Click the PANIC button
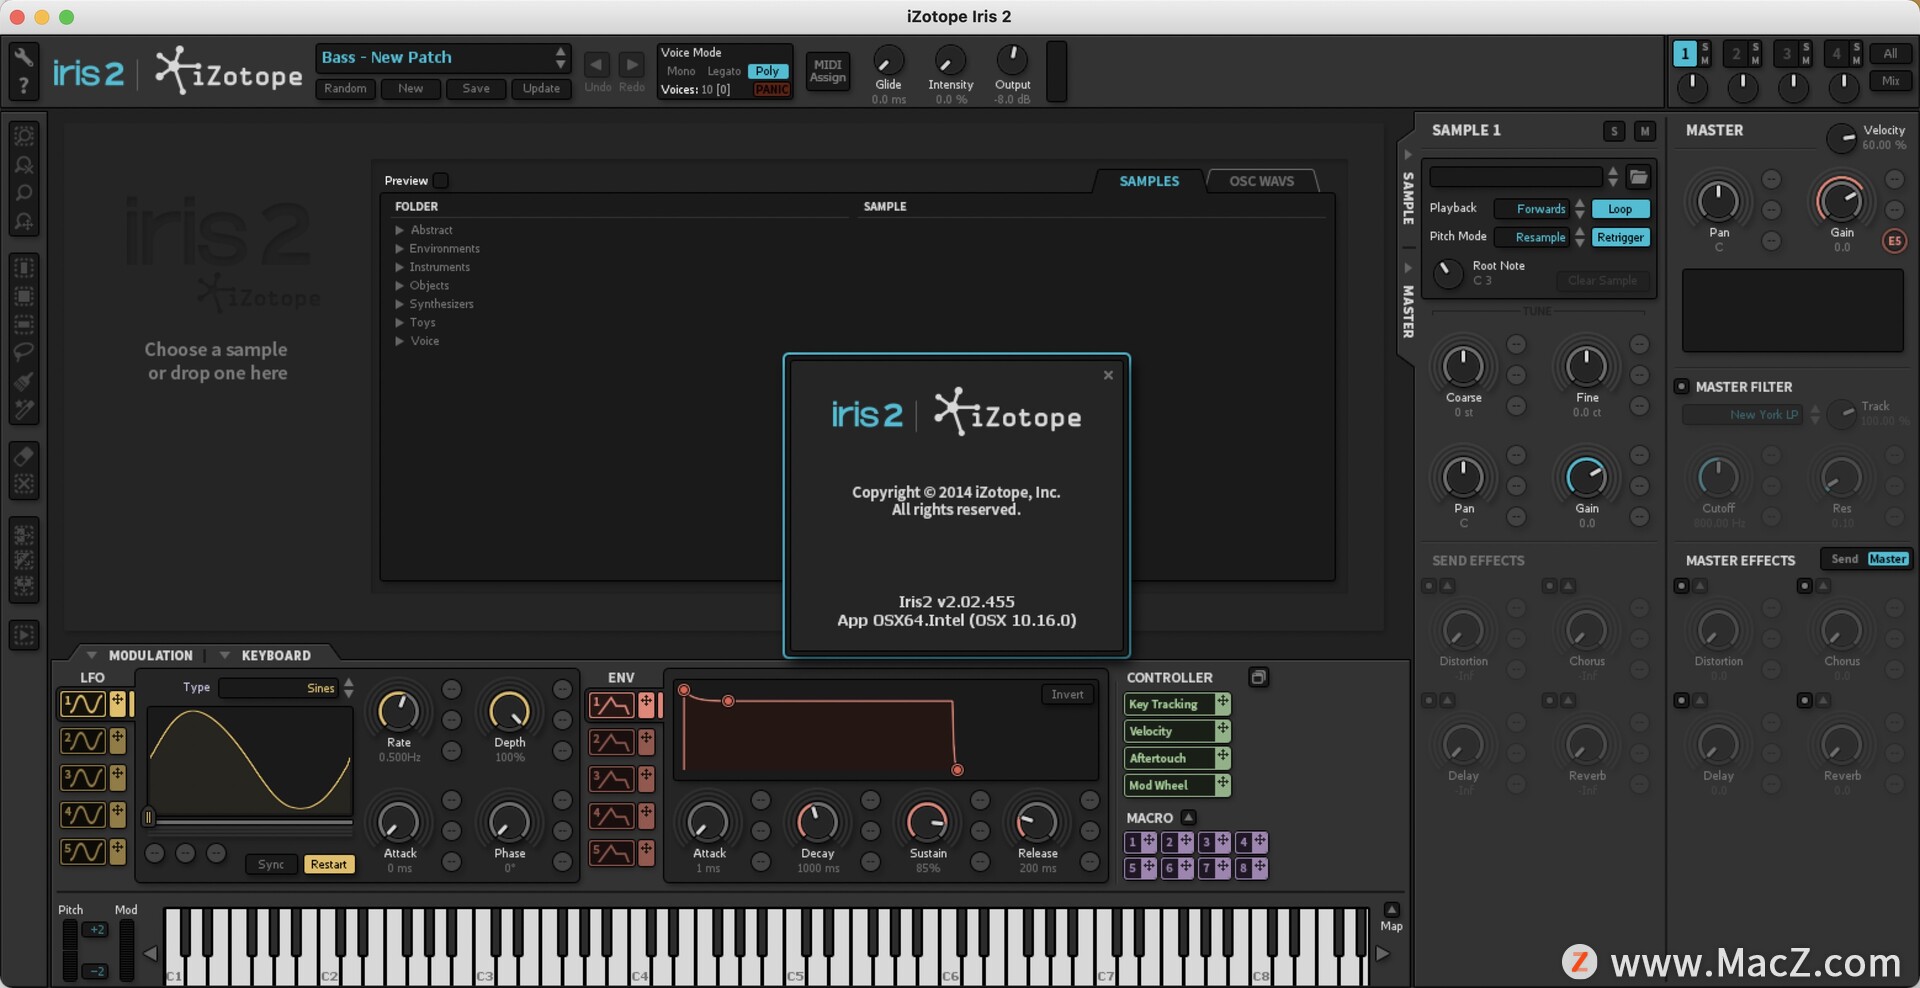 [772, 89]
